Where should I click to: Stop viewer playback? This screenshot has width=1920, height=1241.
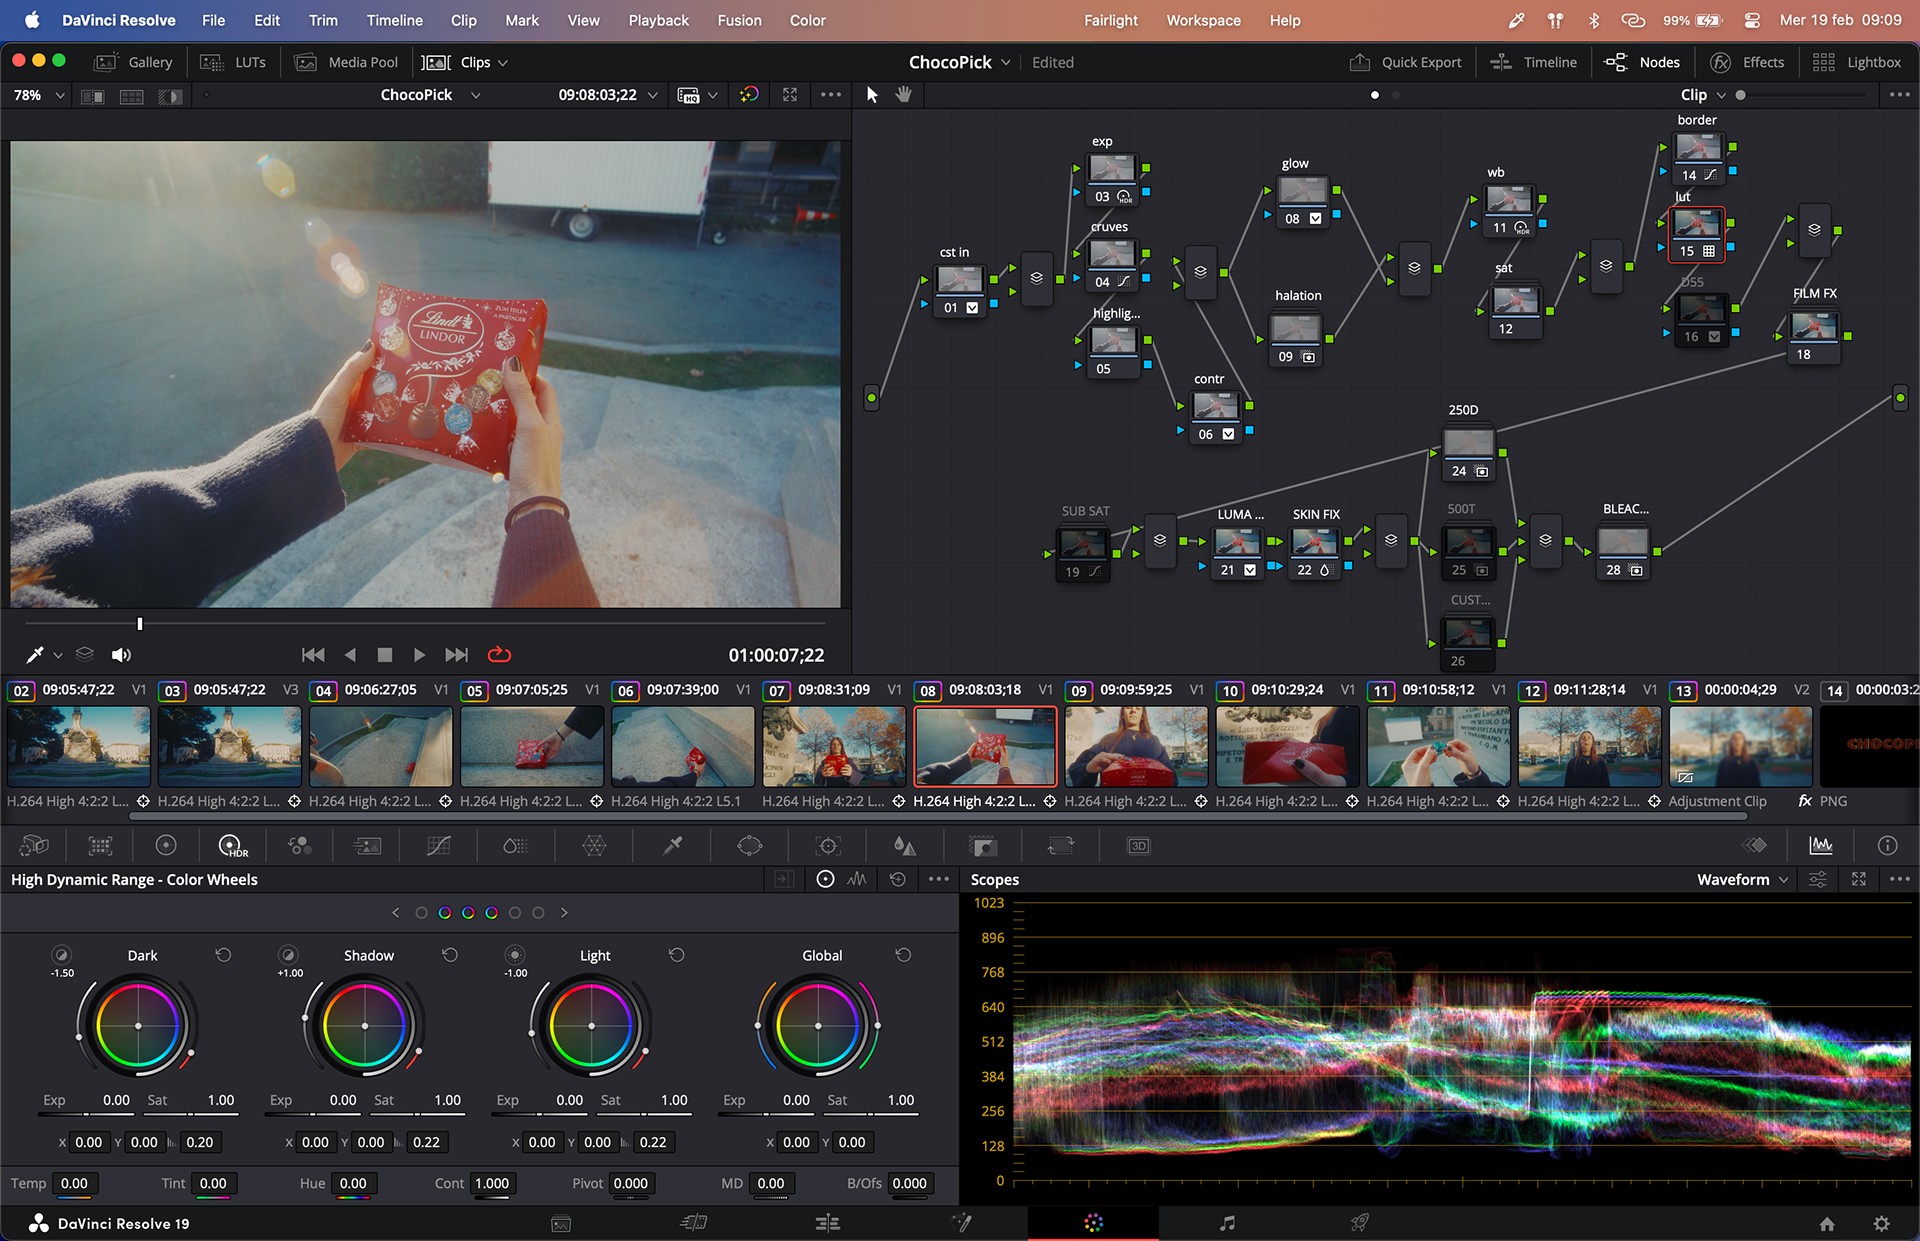pos(384,654)
